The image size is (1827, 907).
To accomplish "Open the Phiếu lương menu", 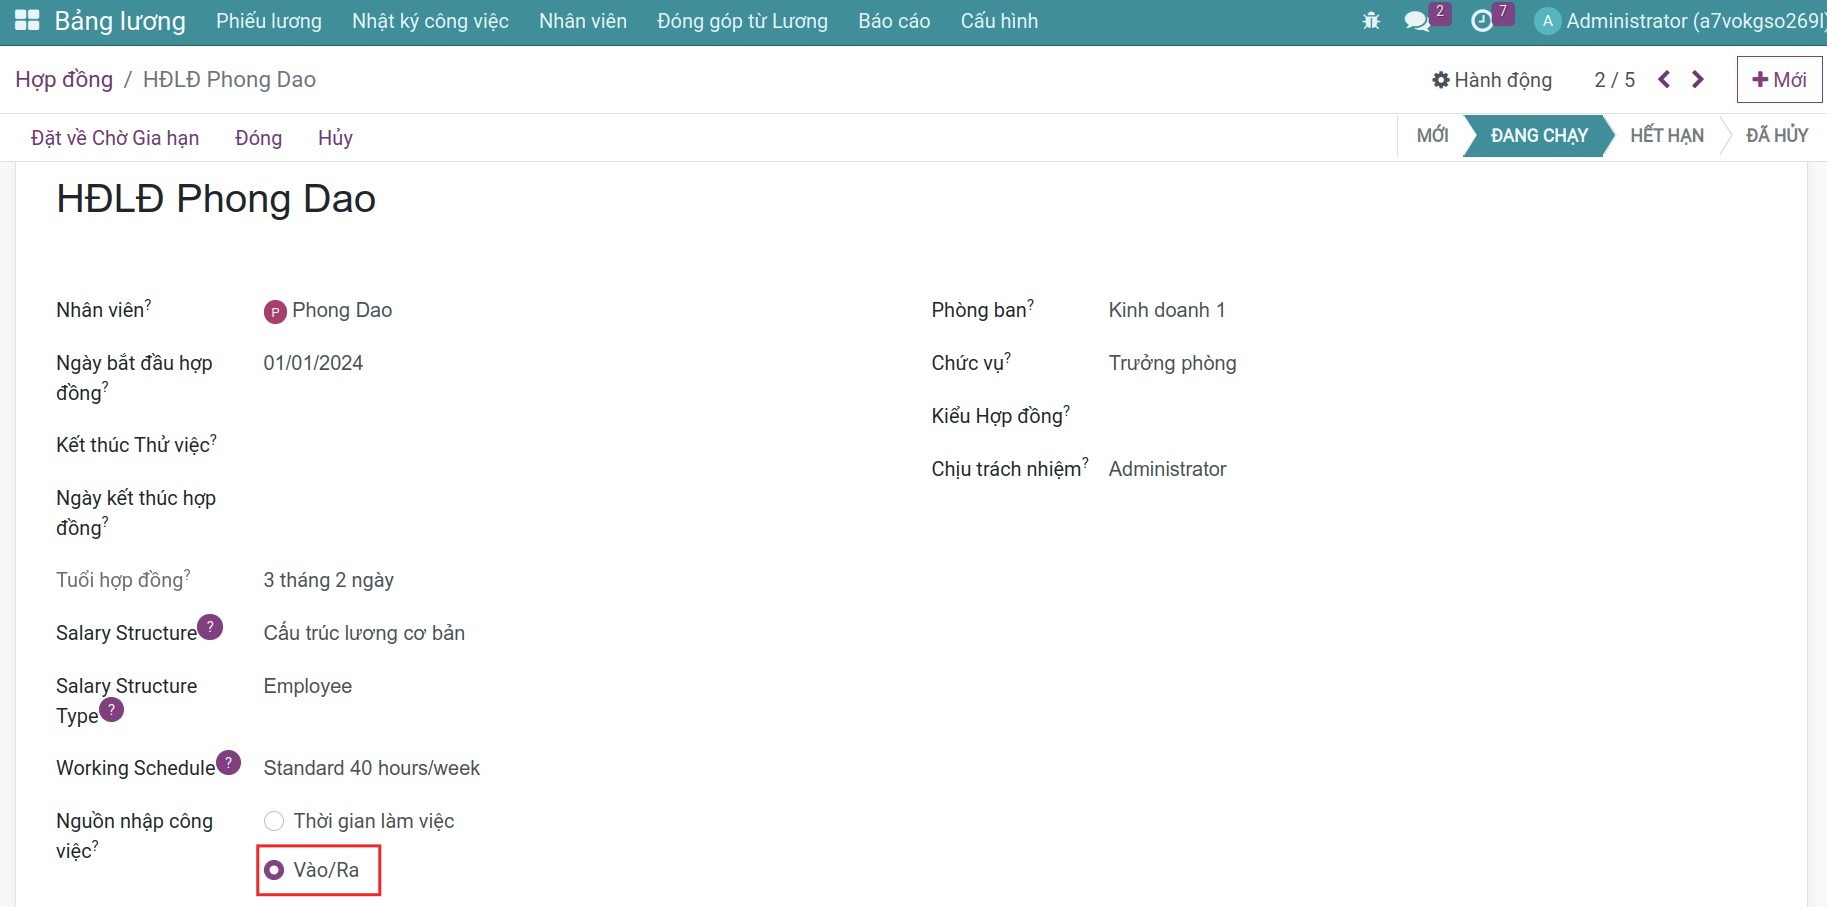I will pos(269,21).
